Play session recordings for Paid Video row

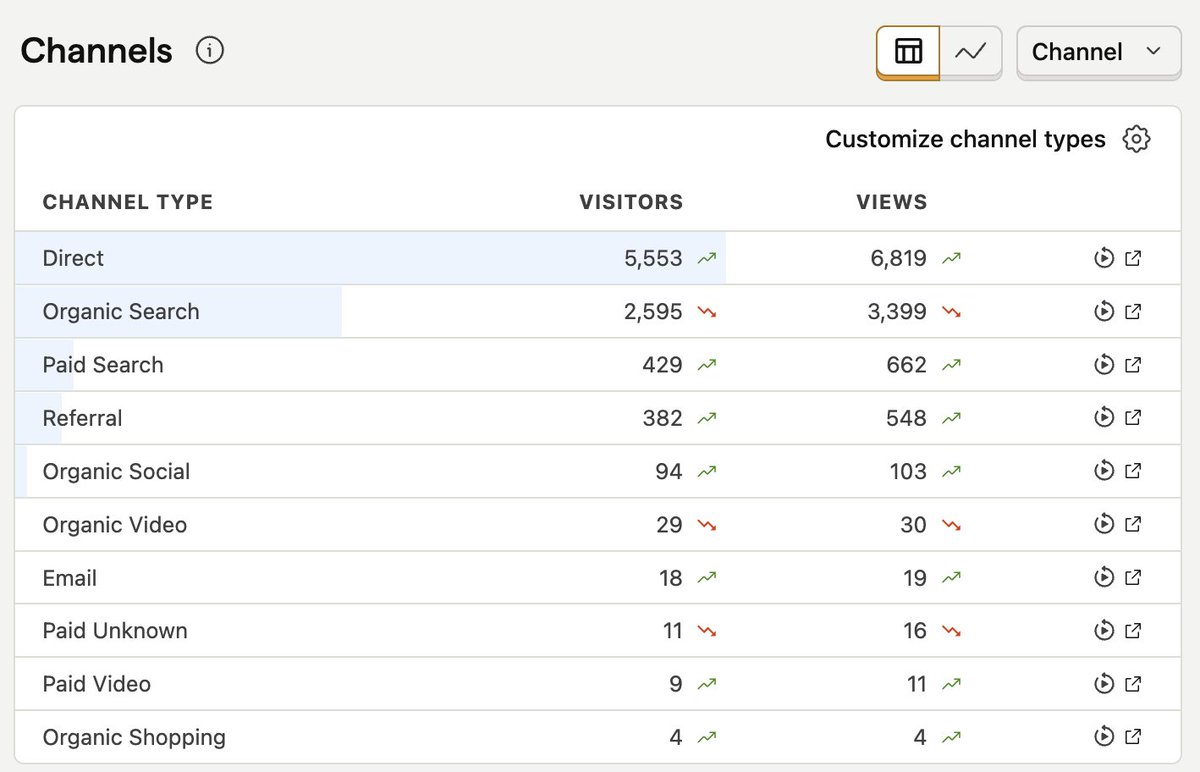coord(1104,684)
